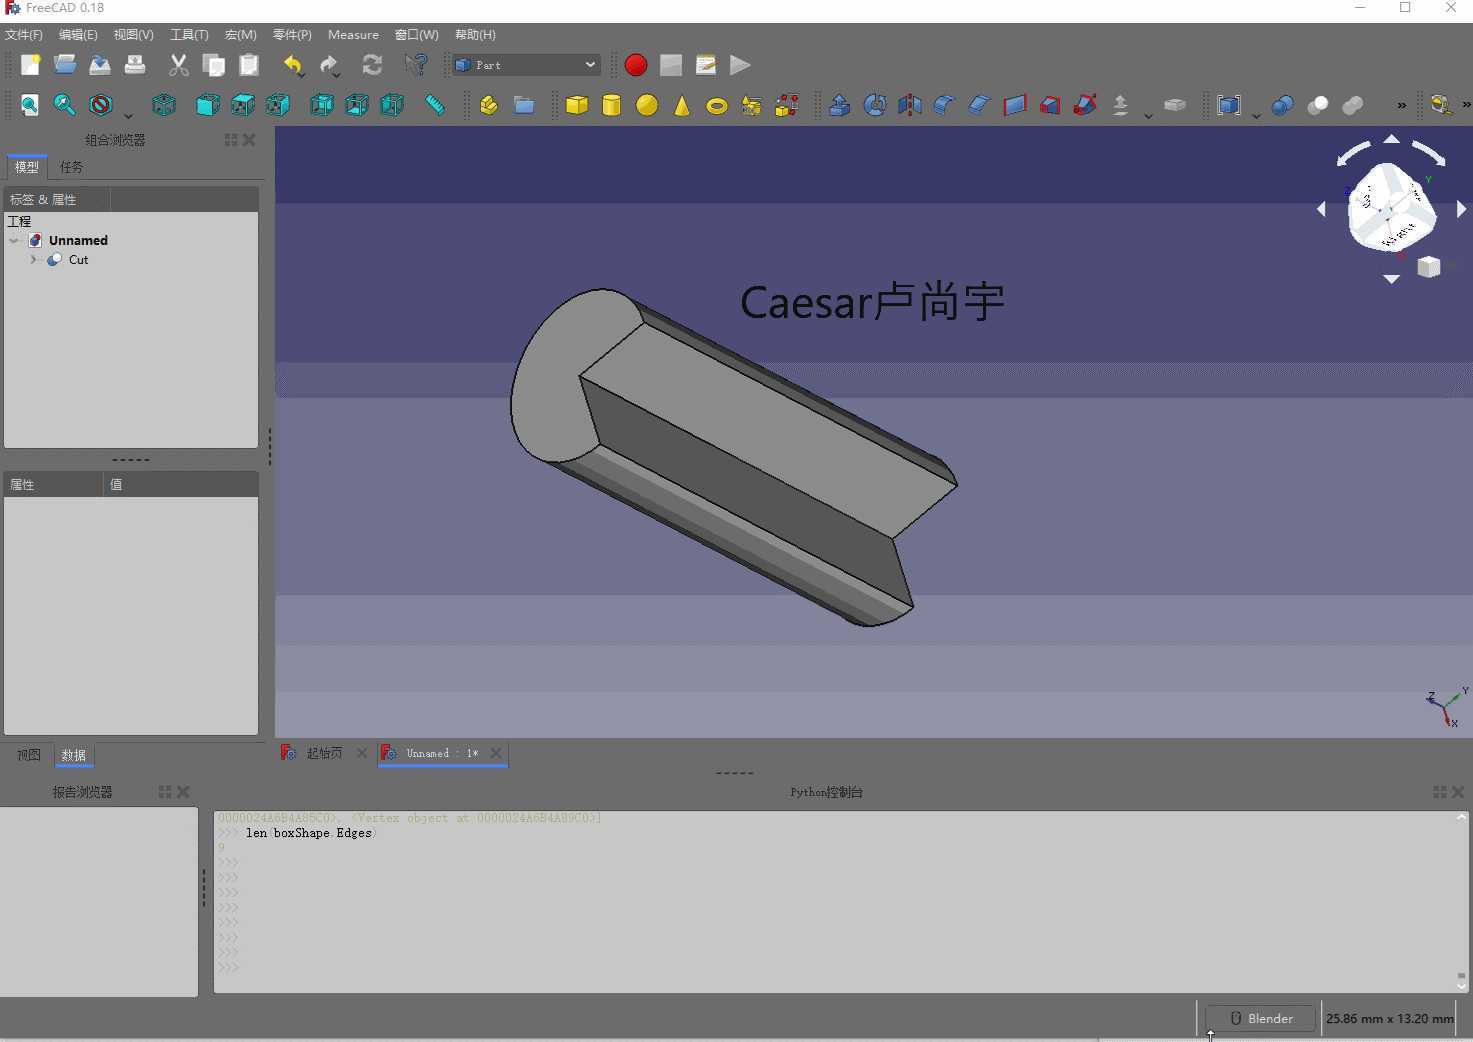Set the top view cube icon
This screenshot has width=1473, height=1042.
tap(243, 105)
